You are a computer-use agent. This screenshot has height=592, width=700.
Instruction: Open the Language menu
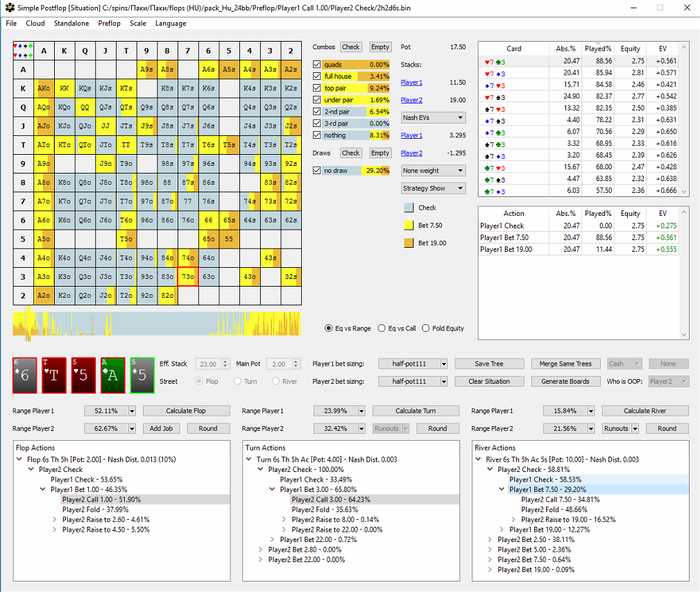171,23
